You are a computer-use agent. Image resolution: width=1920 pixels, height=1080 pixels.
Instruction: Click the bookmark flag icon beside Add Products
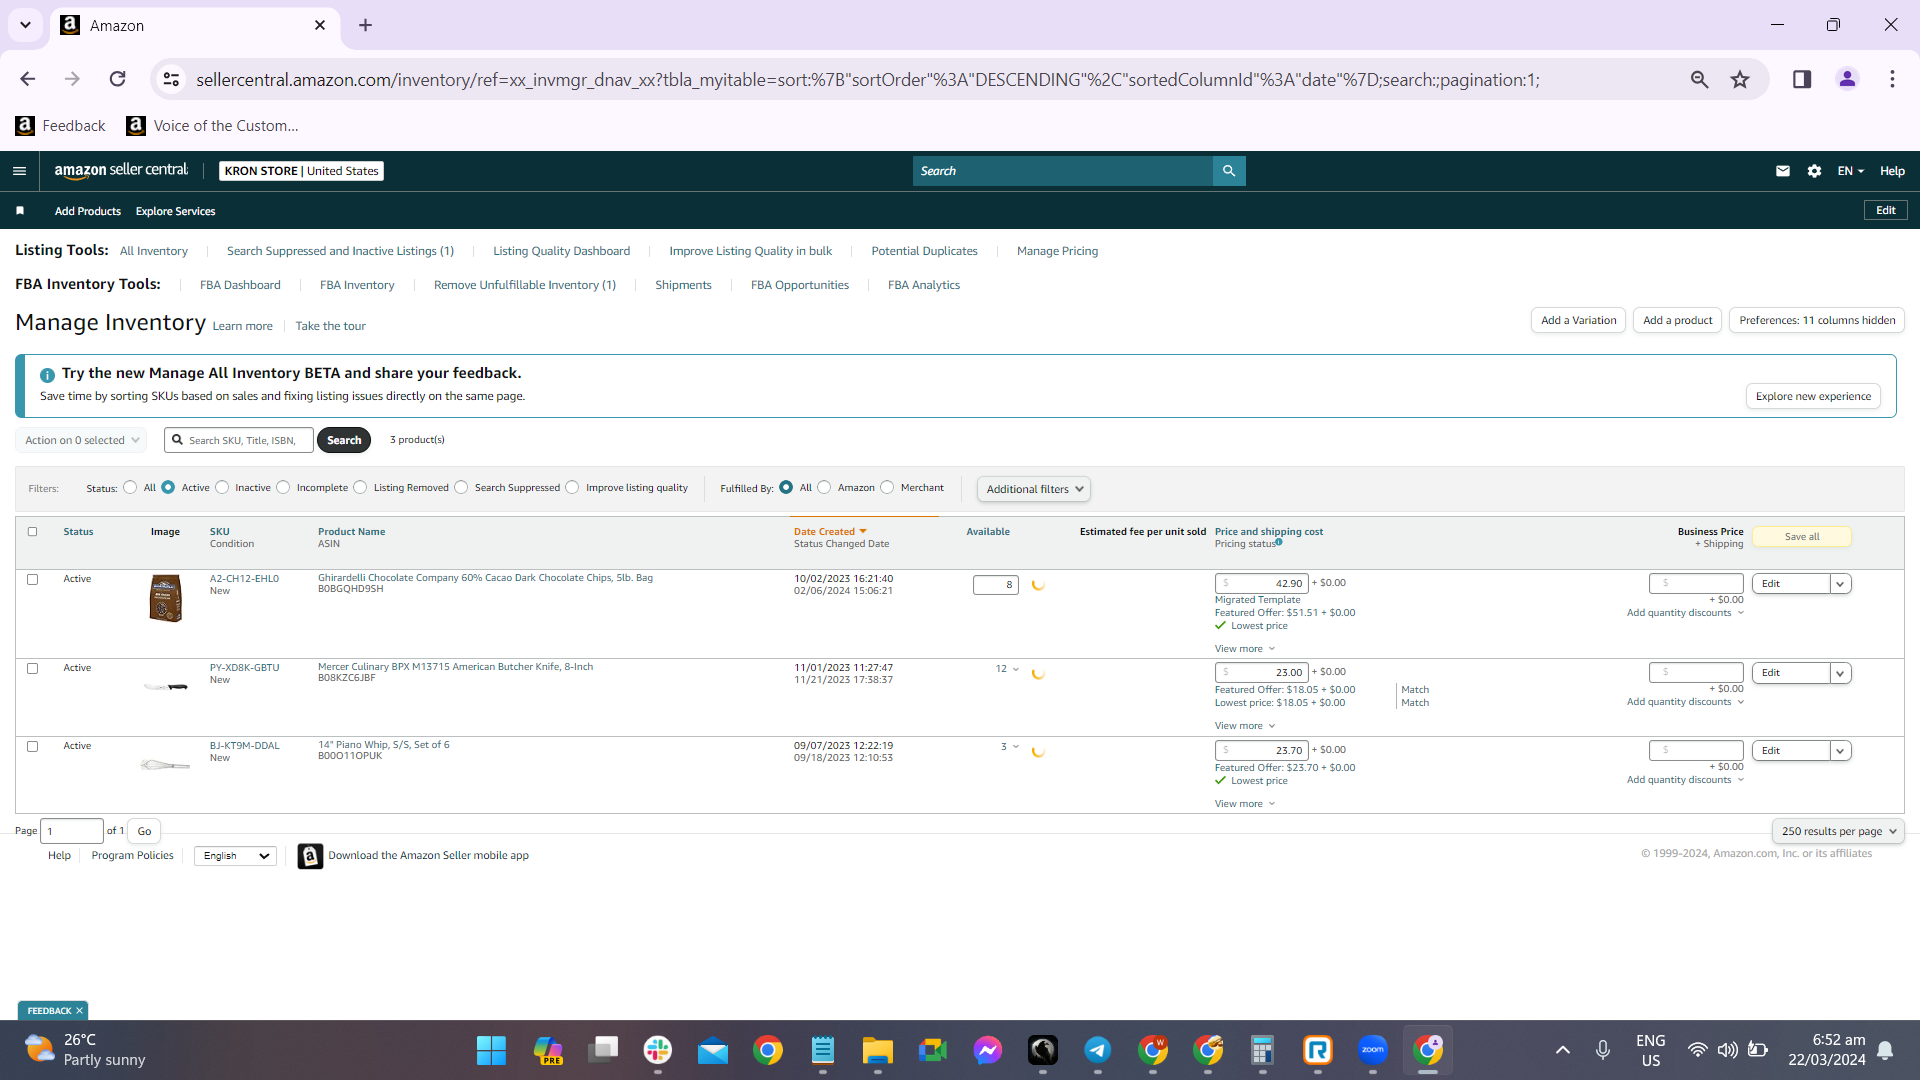tap(20, 211)
